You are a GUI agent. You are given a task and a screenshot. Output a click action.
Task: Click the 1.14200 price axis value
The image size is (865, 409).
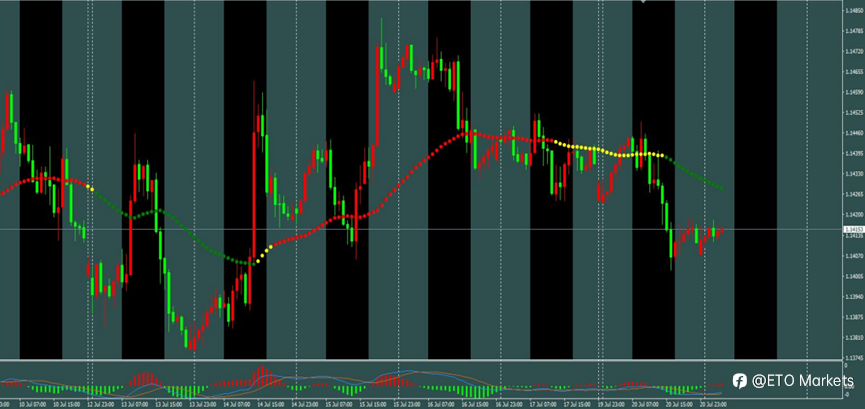coord(855,214)
